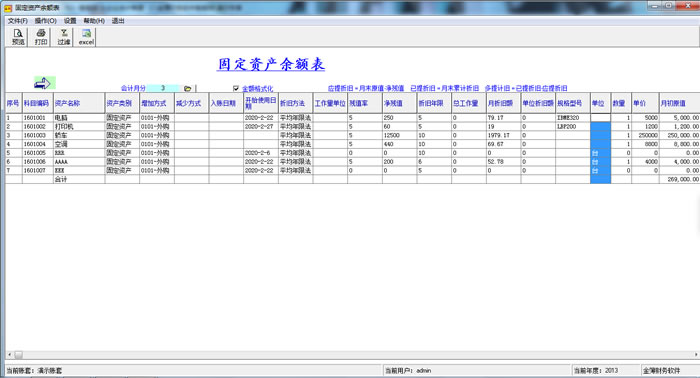
Task: Select the 减少方式 column header
Action: [192, 103]
